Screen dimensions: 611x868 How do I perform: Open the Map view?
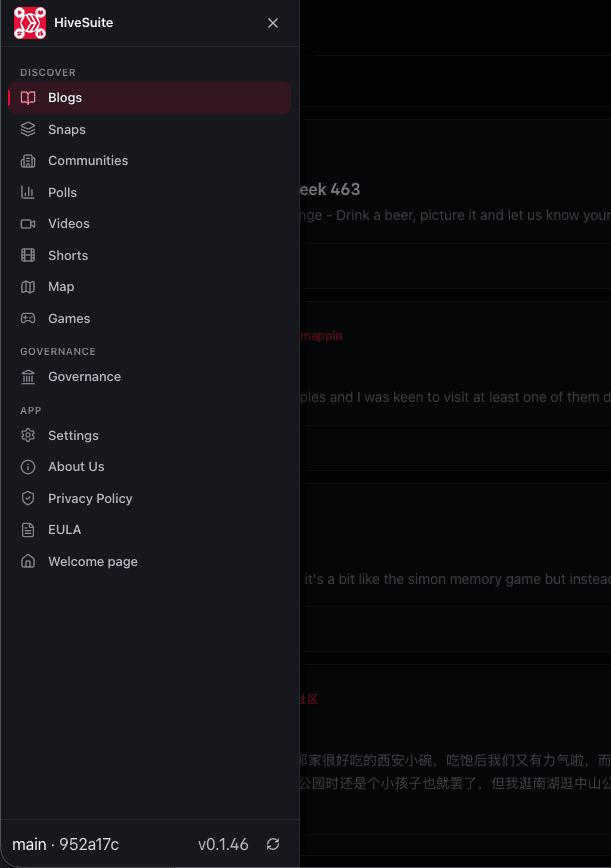pos(149,287)
